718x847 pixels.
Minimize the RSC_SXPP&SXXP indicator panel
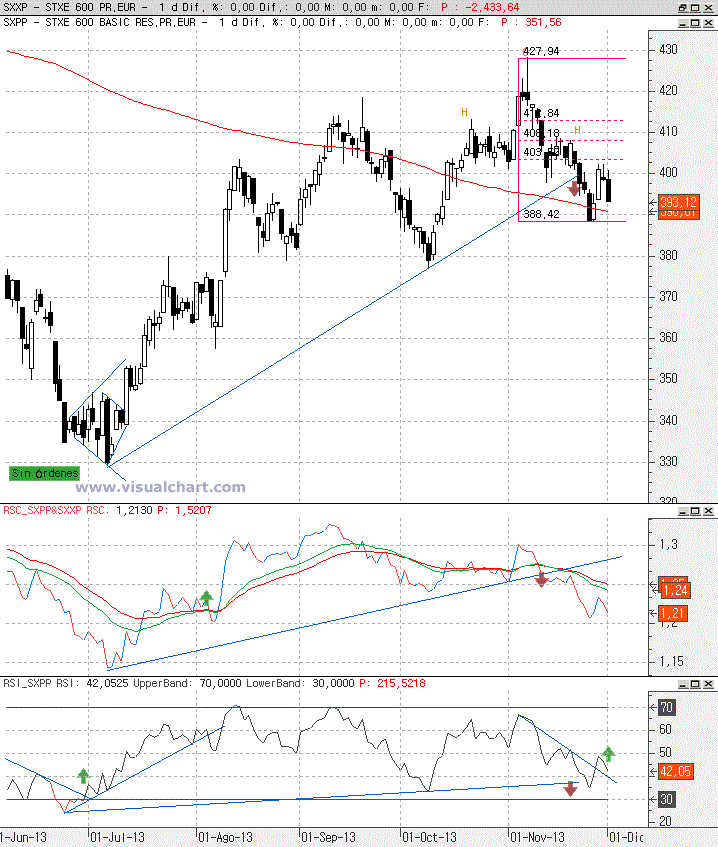click(x=682, y=510)
